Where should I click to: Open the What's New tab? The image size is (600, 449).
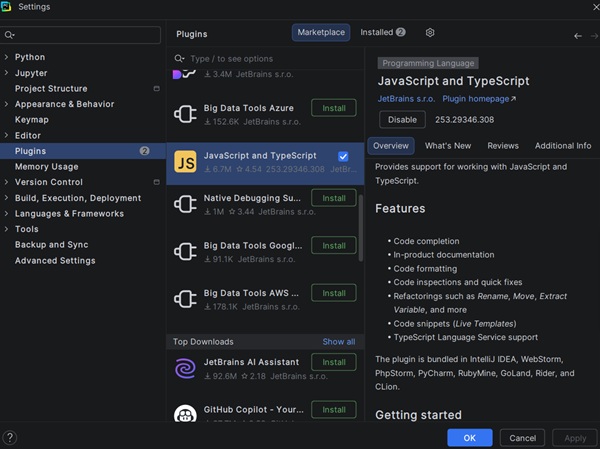click(447, 146)
